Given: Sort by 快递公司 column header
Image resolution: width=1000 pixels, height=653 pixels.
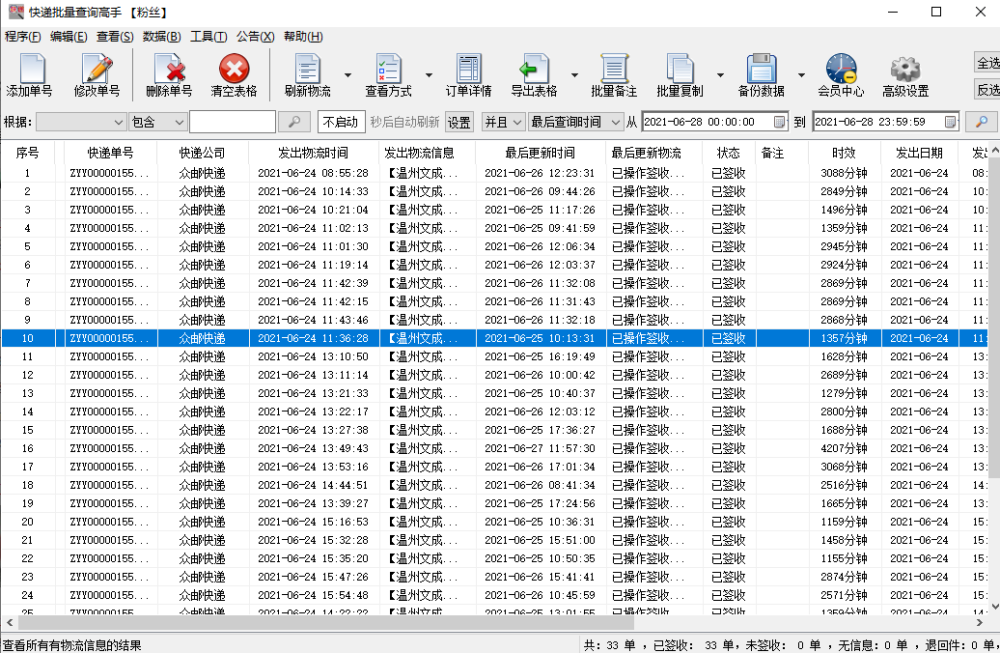Looking at the screenshot, I should tap(202, 153).
